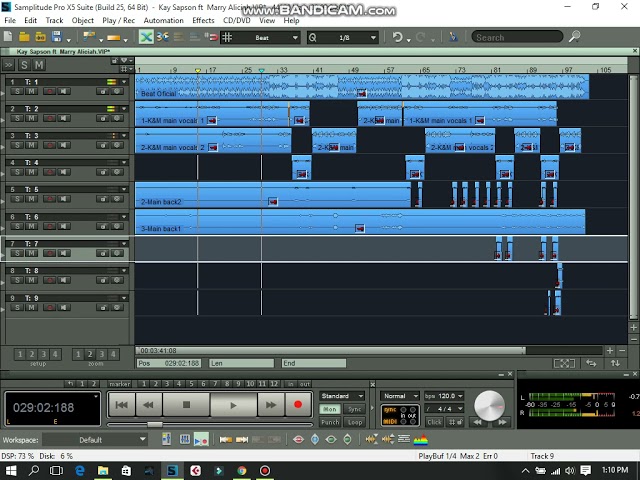Toggle the Mon monitoring button in transport
640x480 pixels.
[x=330, y=409]
